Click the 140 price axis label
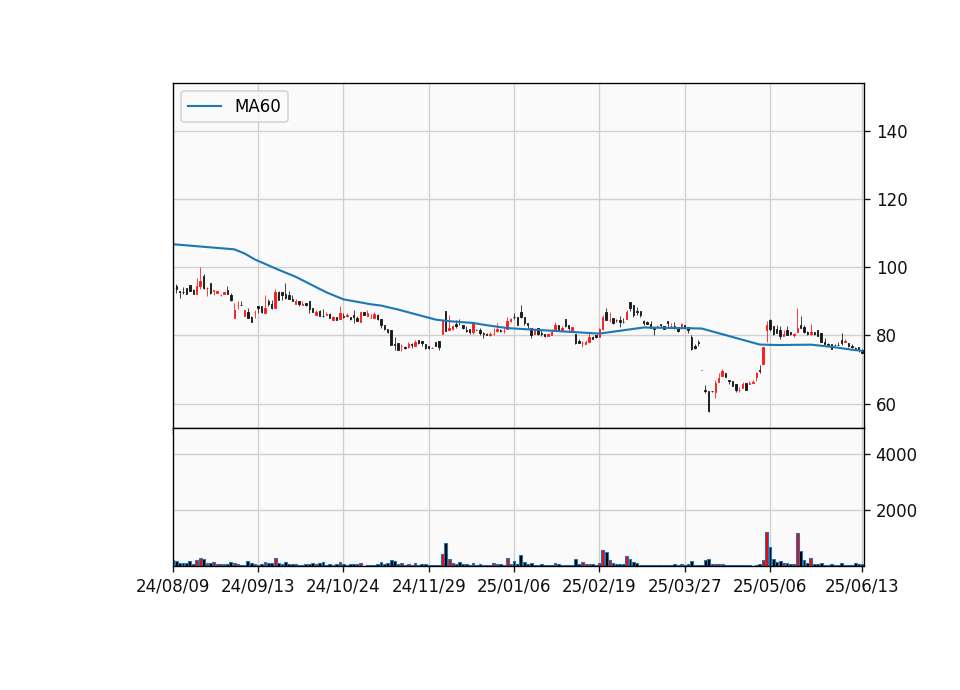The height and width of the screenshot is (690, 960). pos(892,132)
